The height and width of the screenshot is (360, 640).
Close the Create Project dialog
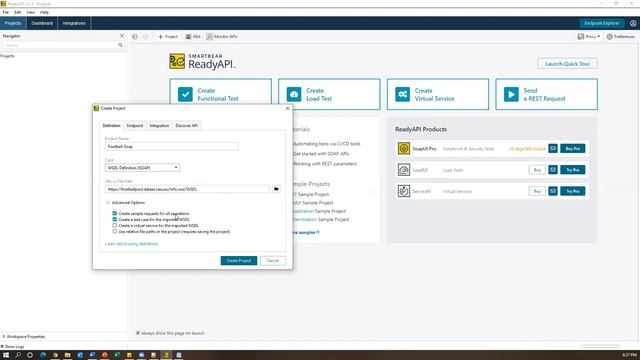(287, 109)
